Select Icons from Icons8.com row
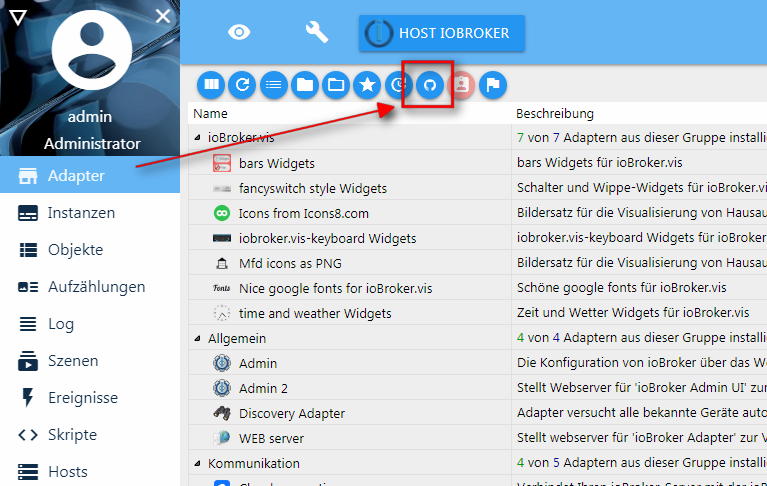767x486 pixels. [477, 213]
